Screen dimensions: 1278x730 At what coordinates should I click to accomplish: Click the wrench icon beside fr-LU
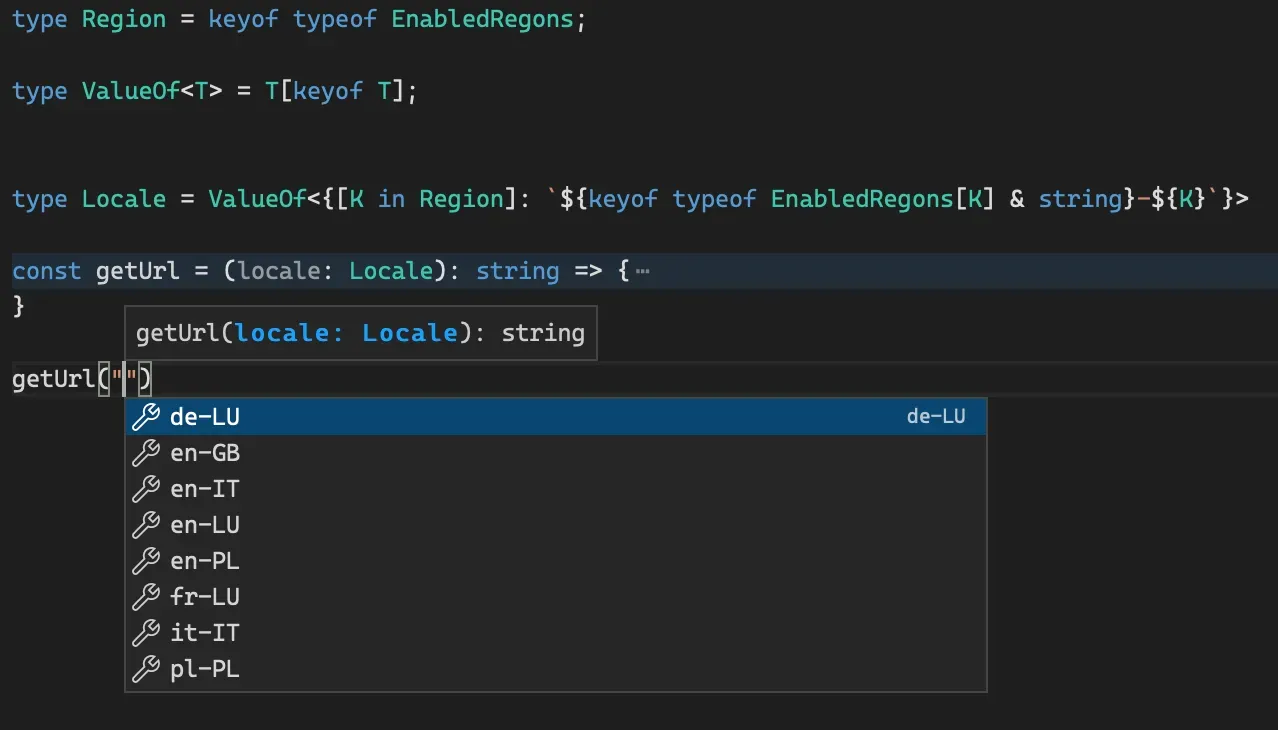tap(146, 597)
